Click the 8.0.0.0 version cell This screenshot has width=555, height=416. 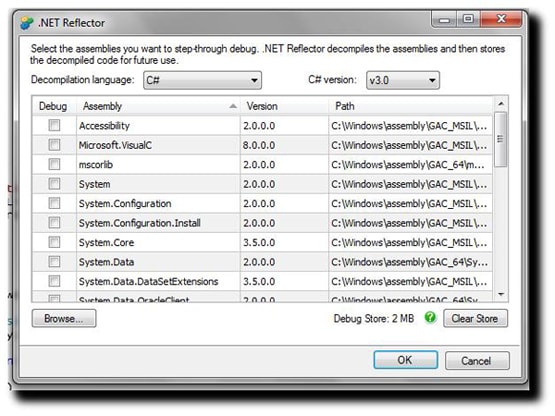tap(284, 145)
